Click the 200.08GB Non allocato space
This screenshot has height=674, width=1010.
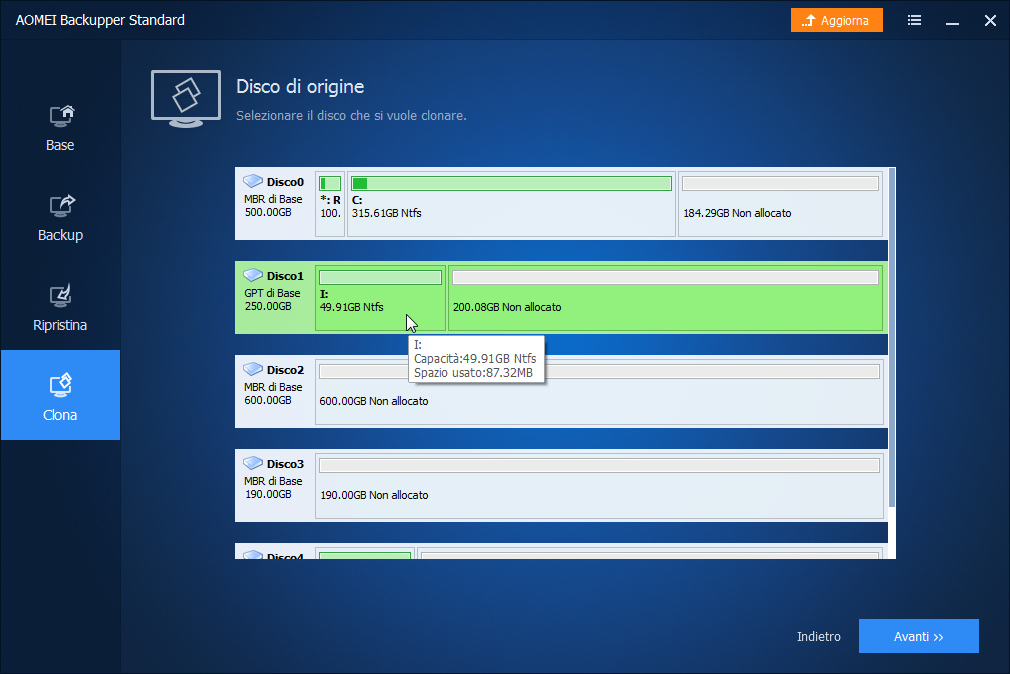click(x=665, y=298)
